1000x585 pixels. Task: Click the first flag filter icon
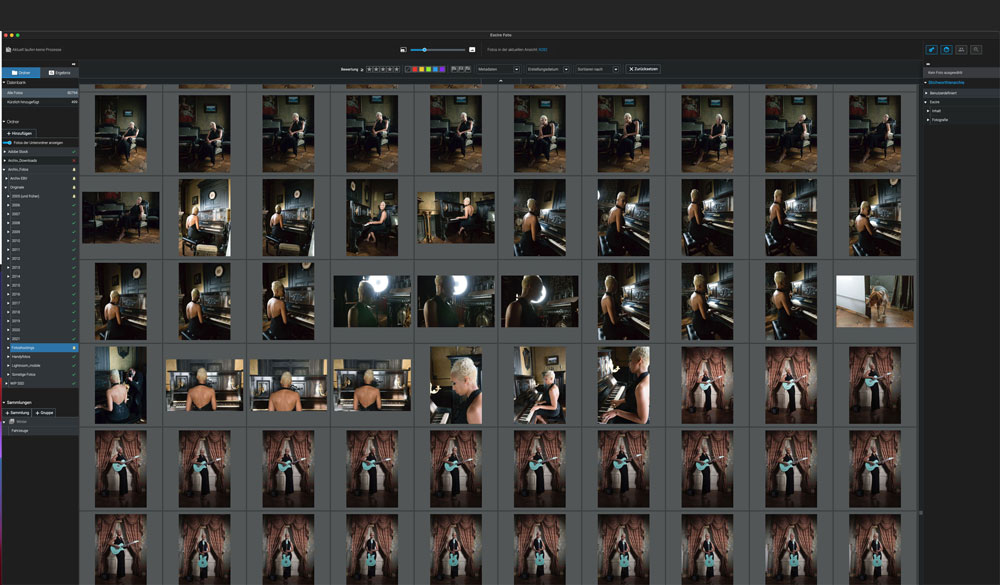point(454,69)
